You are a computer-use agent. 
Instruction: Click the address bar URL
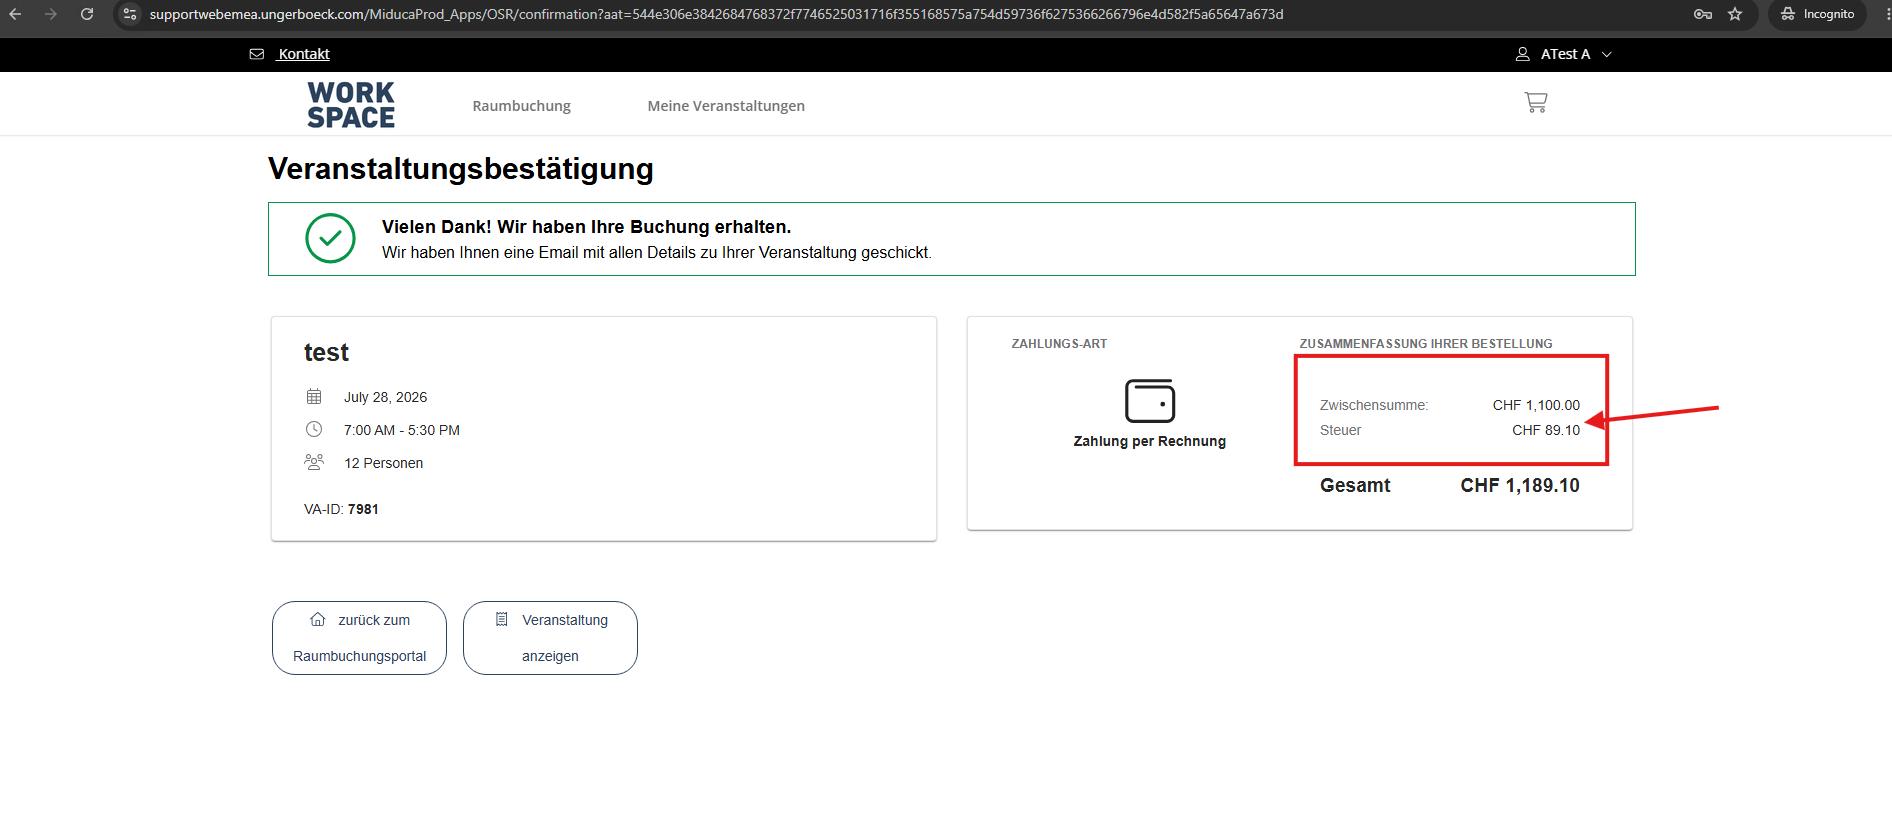coord(716,14)
